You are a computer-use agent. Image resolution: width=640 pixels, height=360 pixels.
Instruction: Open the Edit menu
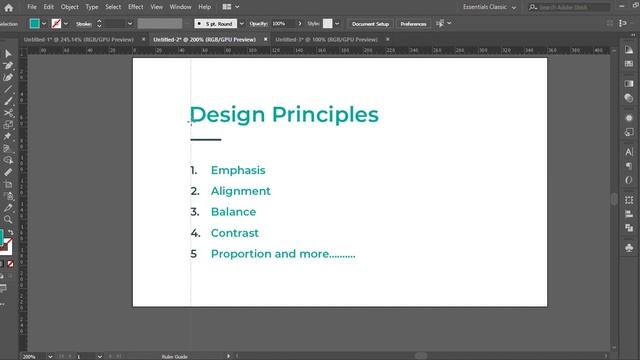pos(49,7)
